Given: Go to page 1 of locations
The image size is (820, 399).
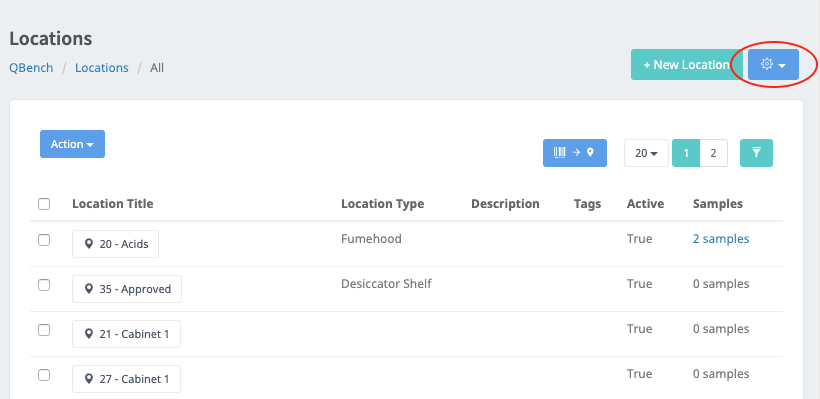Looking at the screenshot, I should point(686,153).
